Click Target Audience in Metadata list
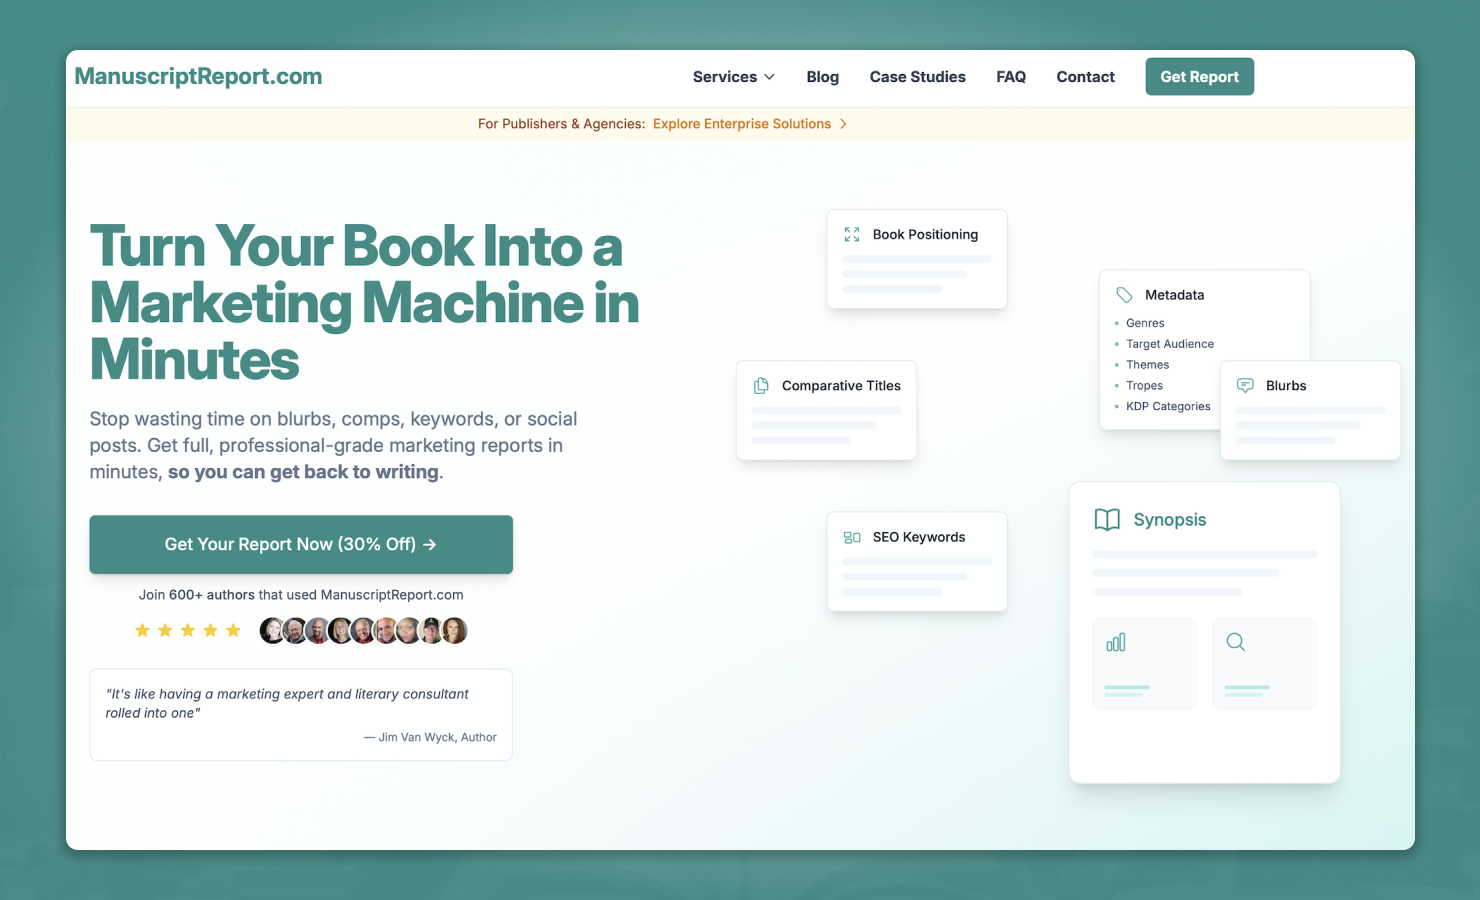 click(1170, 344)
